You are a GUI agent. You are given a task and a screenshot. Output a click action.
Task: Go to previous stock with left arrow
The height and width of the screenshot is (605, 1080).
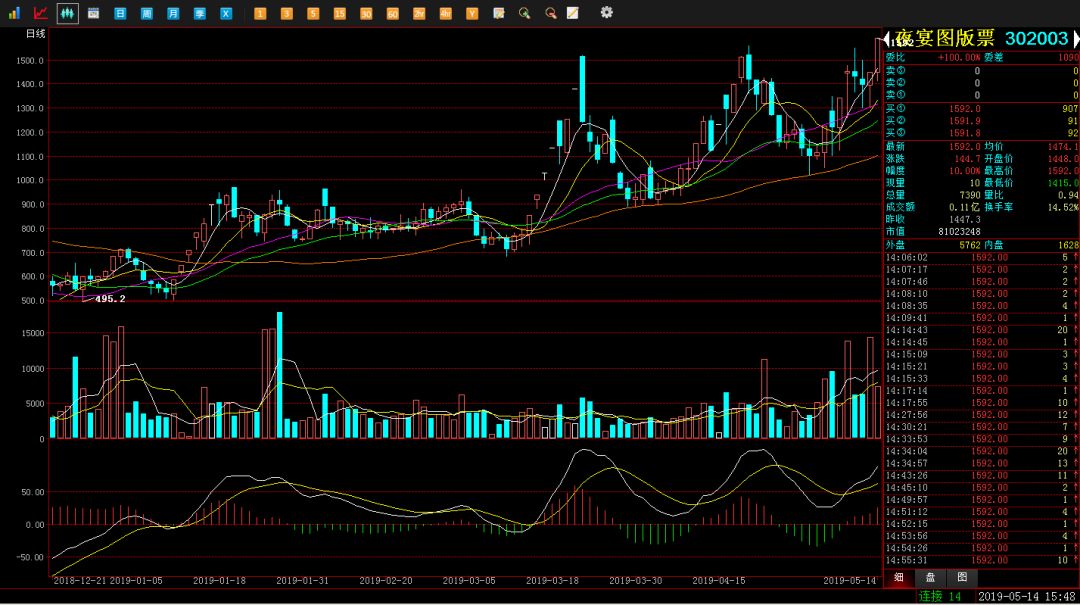coord(886,39)
